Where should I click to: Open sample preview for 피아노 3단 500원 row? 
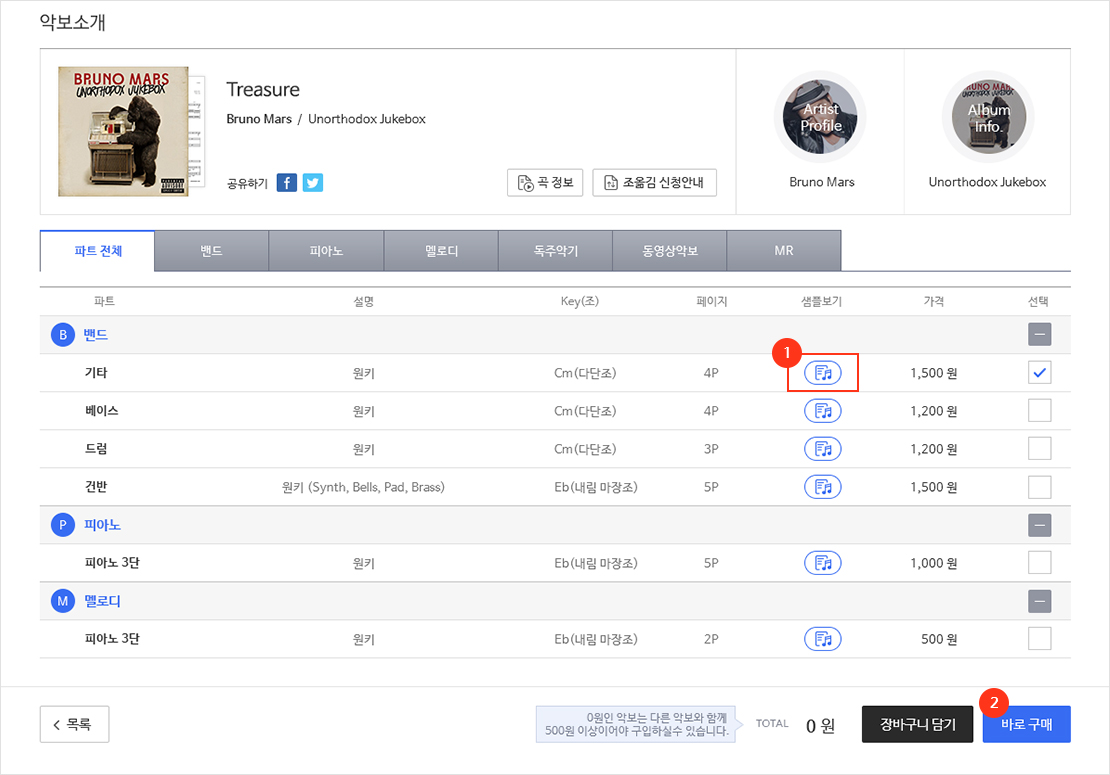point(823,639)
